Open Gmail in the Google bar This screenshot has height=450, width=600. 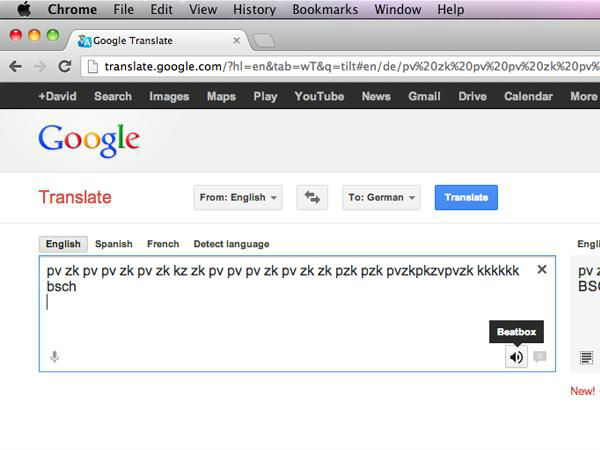(424, 96)
